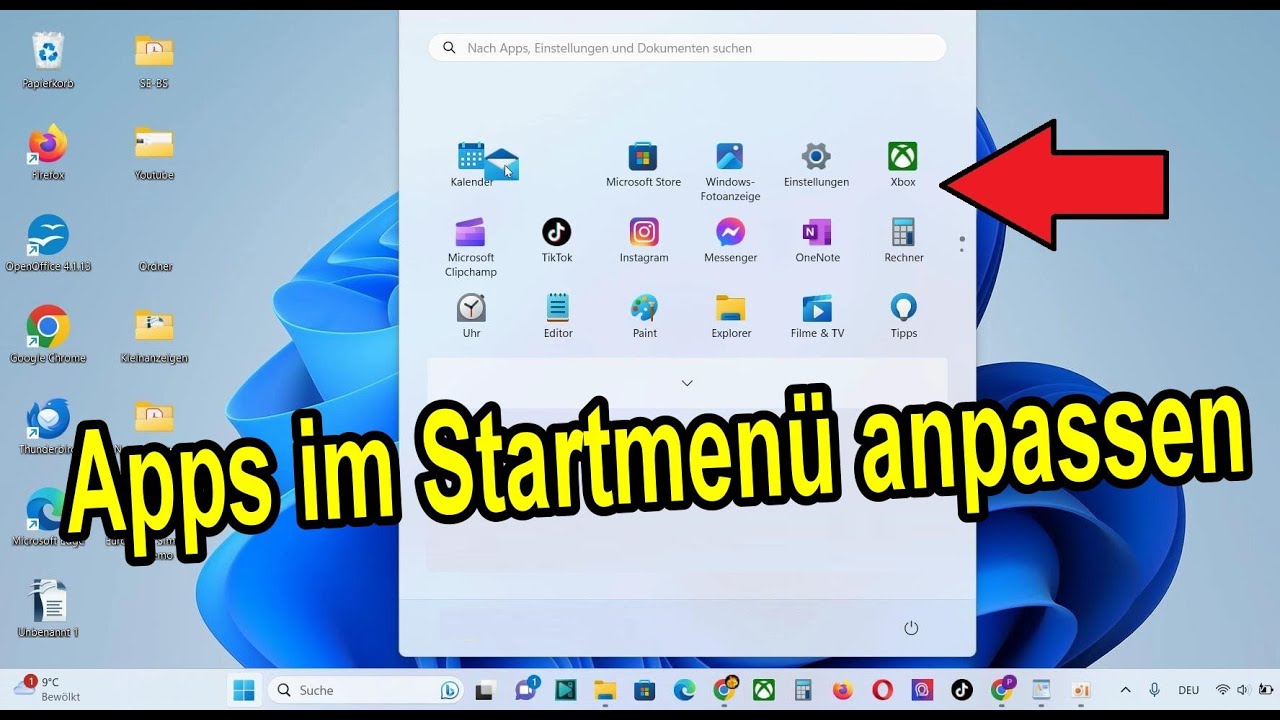Select Youtube folder on desktop
This screenshot has height=720, width=1280.
point(154,152)
